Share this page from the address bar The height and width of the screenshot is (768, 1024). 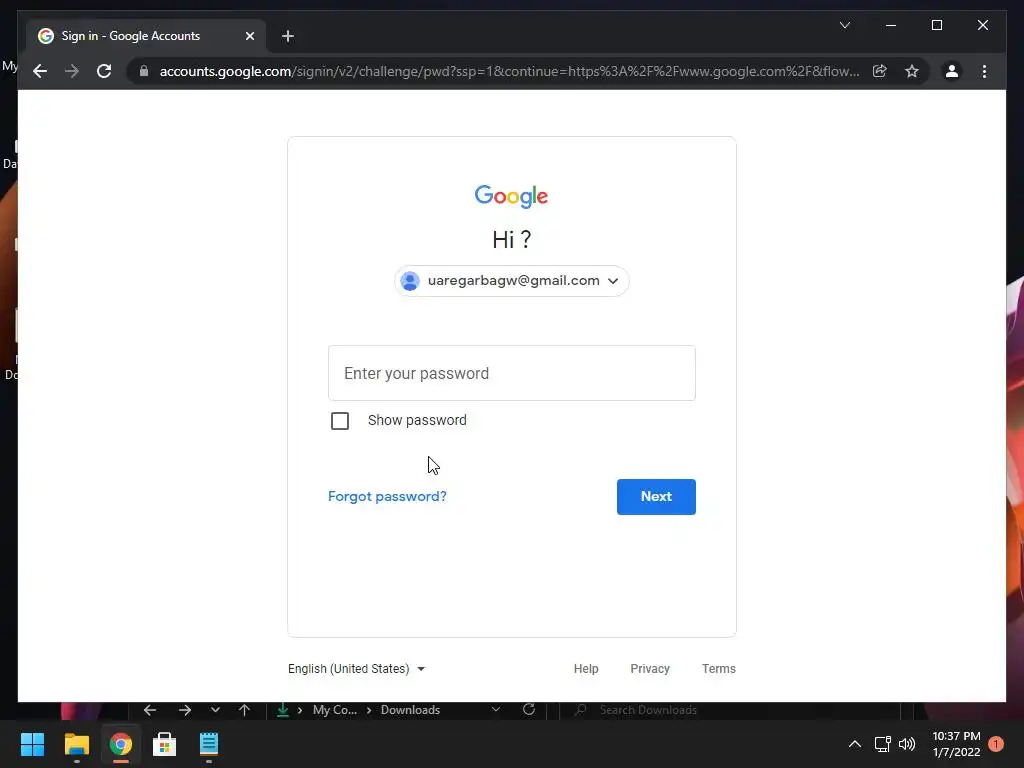(880, 71)
